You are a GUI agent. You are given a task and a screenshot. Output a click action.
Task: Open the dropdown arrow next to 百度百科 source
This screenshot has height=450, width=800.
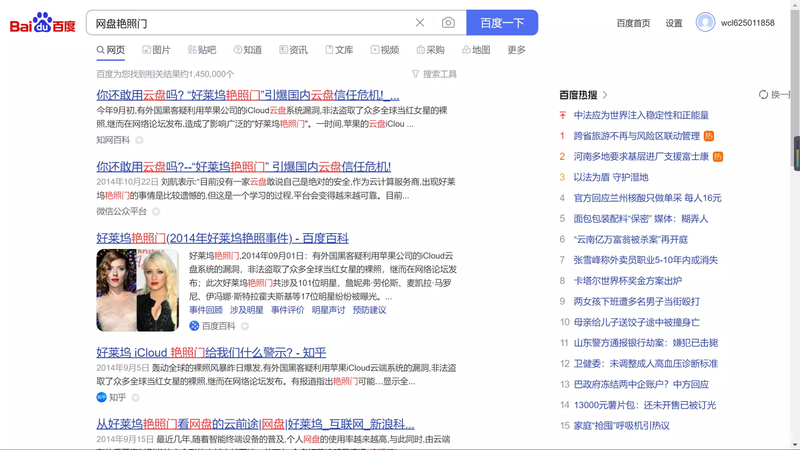[245, 326]
